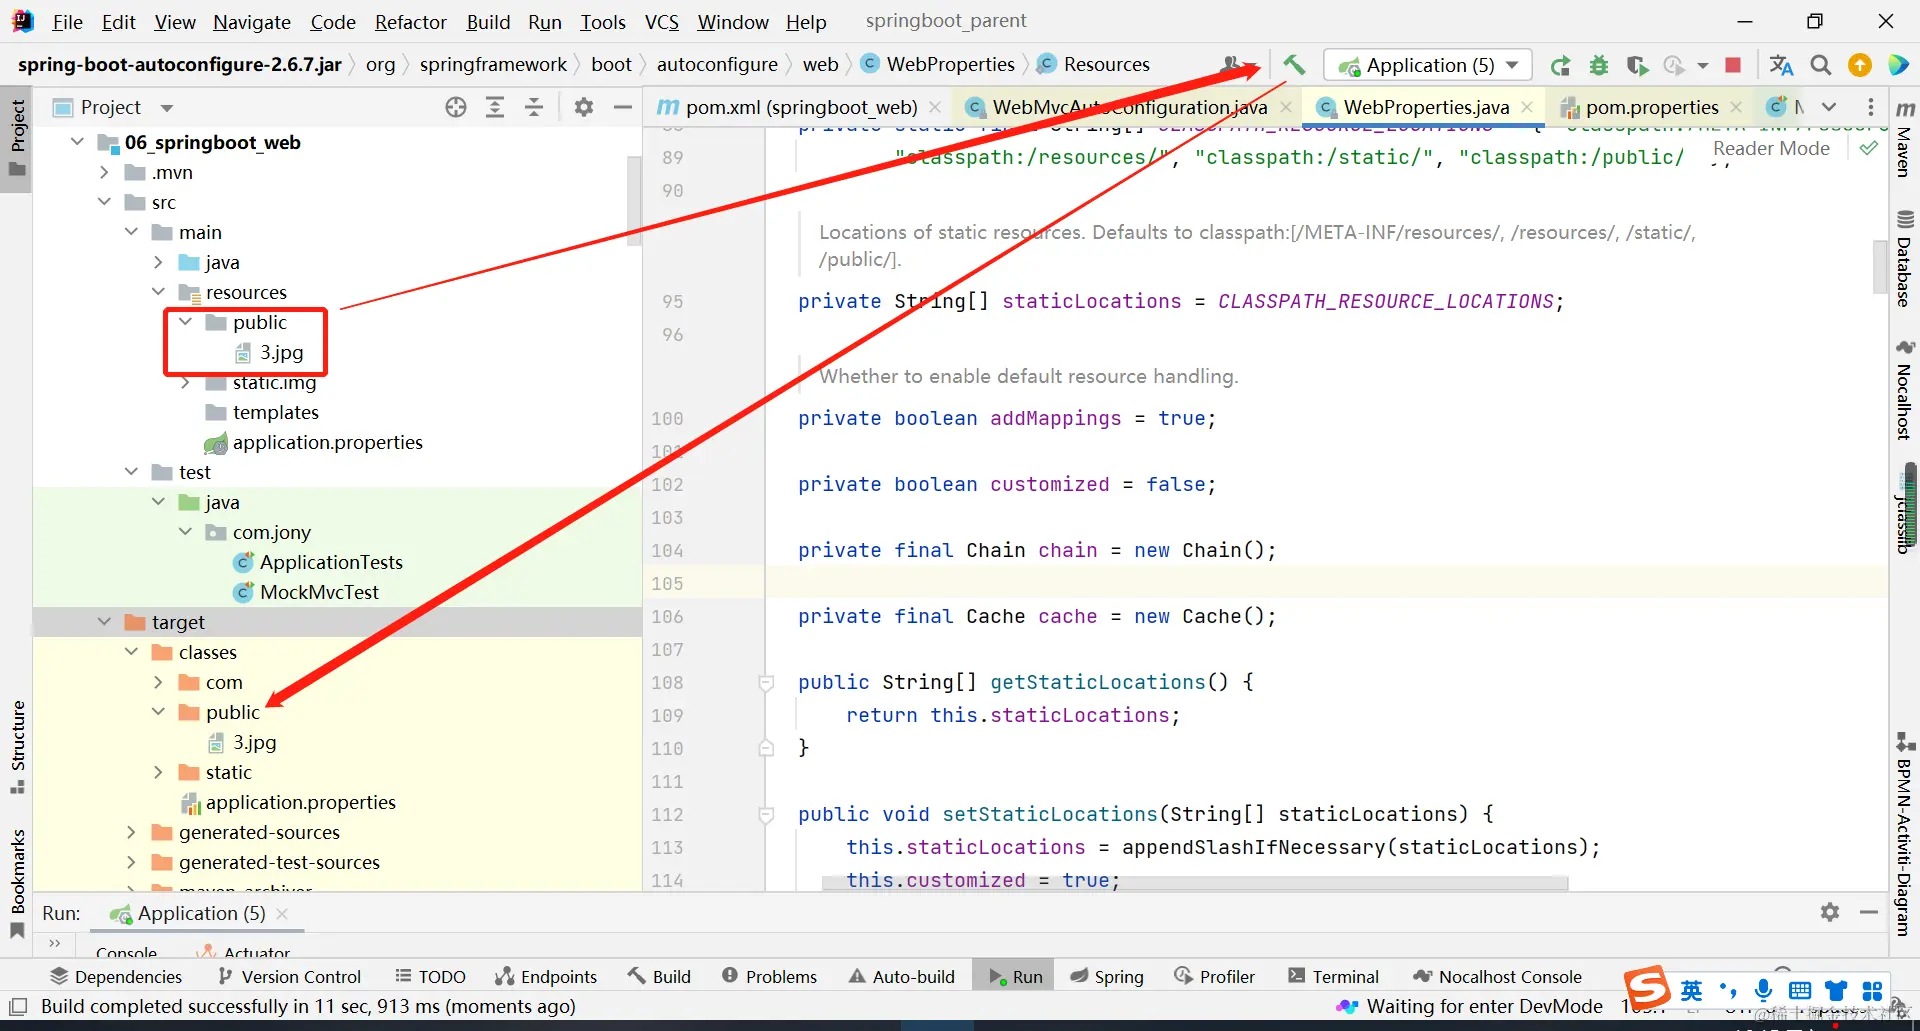Viewport: 1920px width, 1031px height.
Task: Show hidden editor tabs dropdown
Action: 1829,107
